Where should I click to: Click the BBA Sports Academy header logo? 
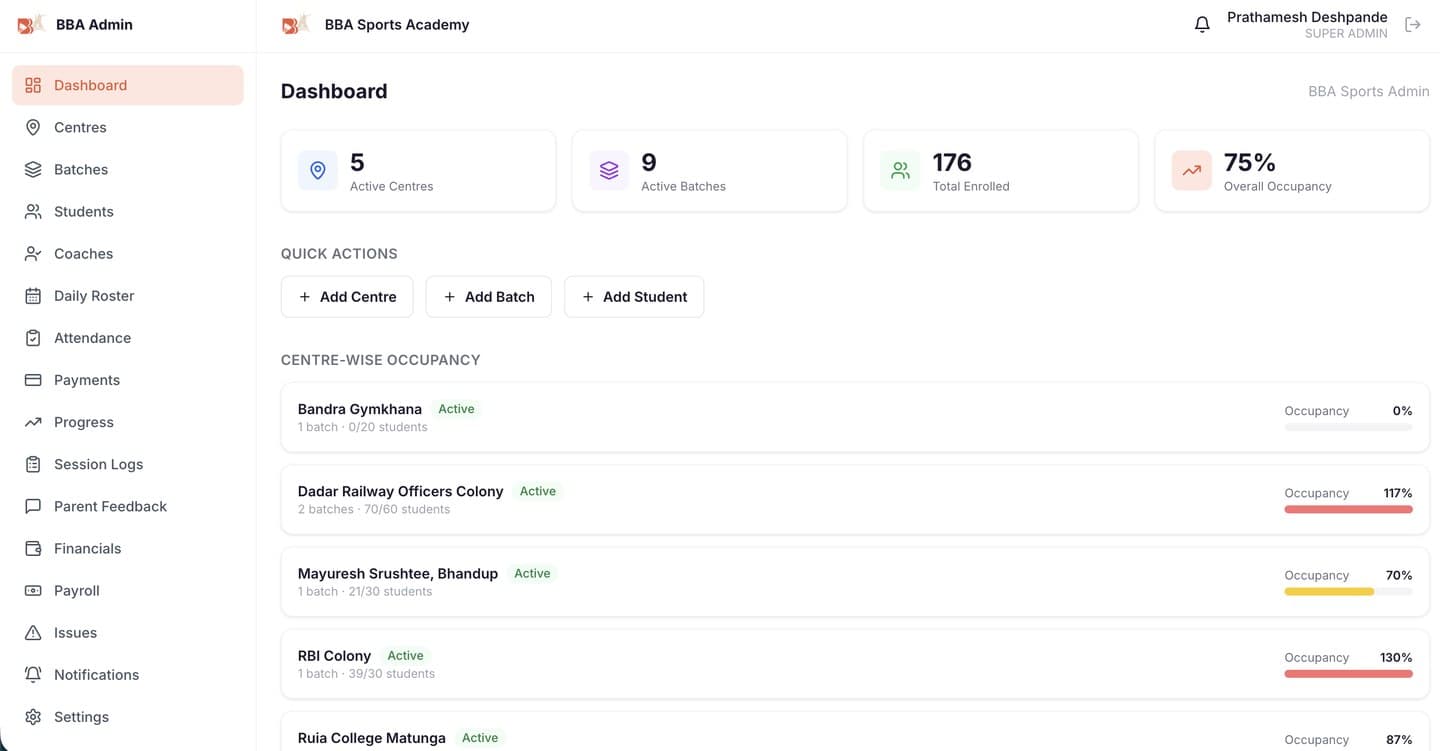(296, 24)
